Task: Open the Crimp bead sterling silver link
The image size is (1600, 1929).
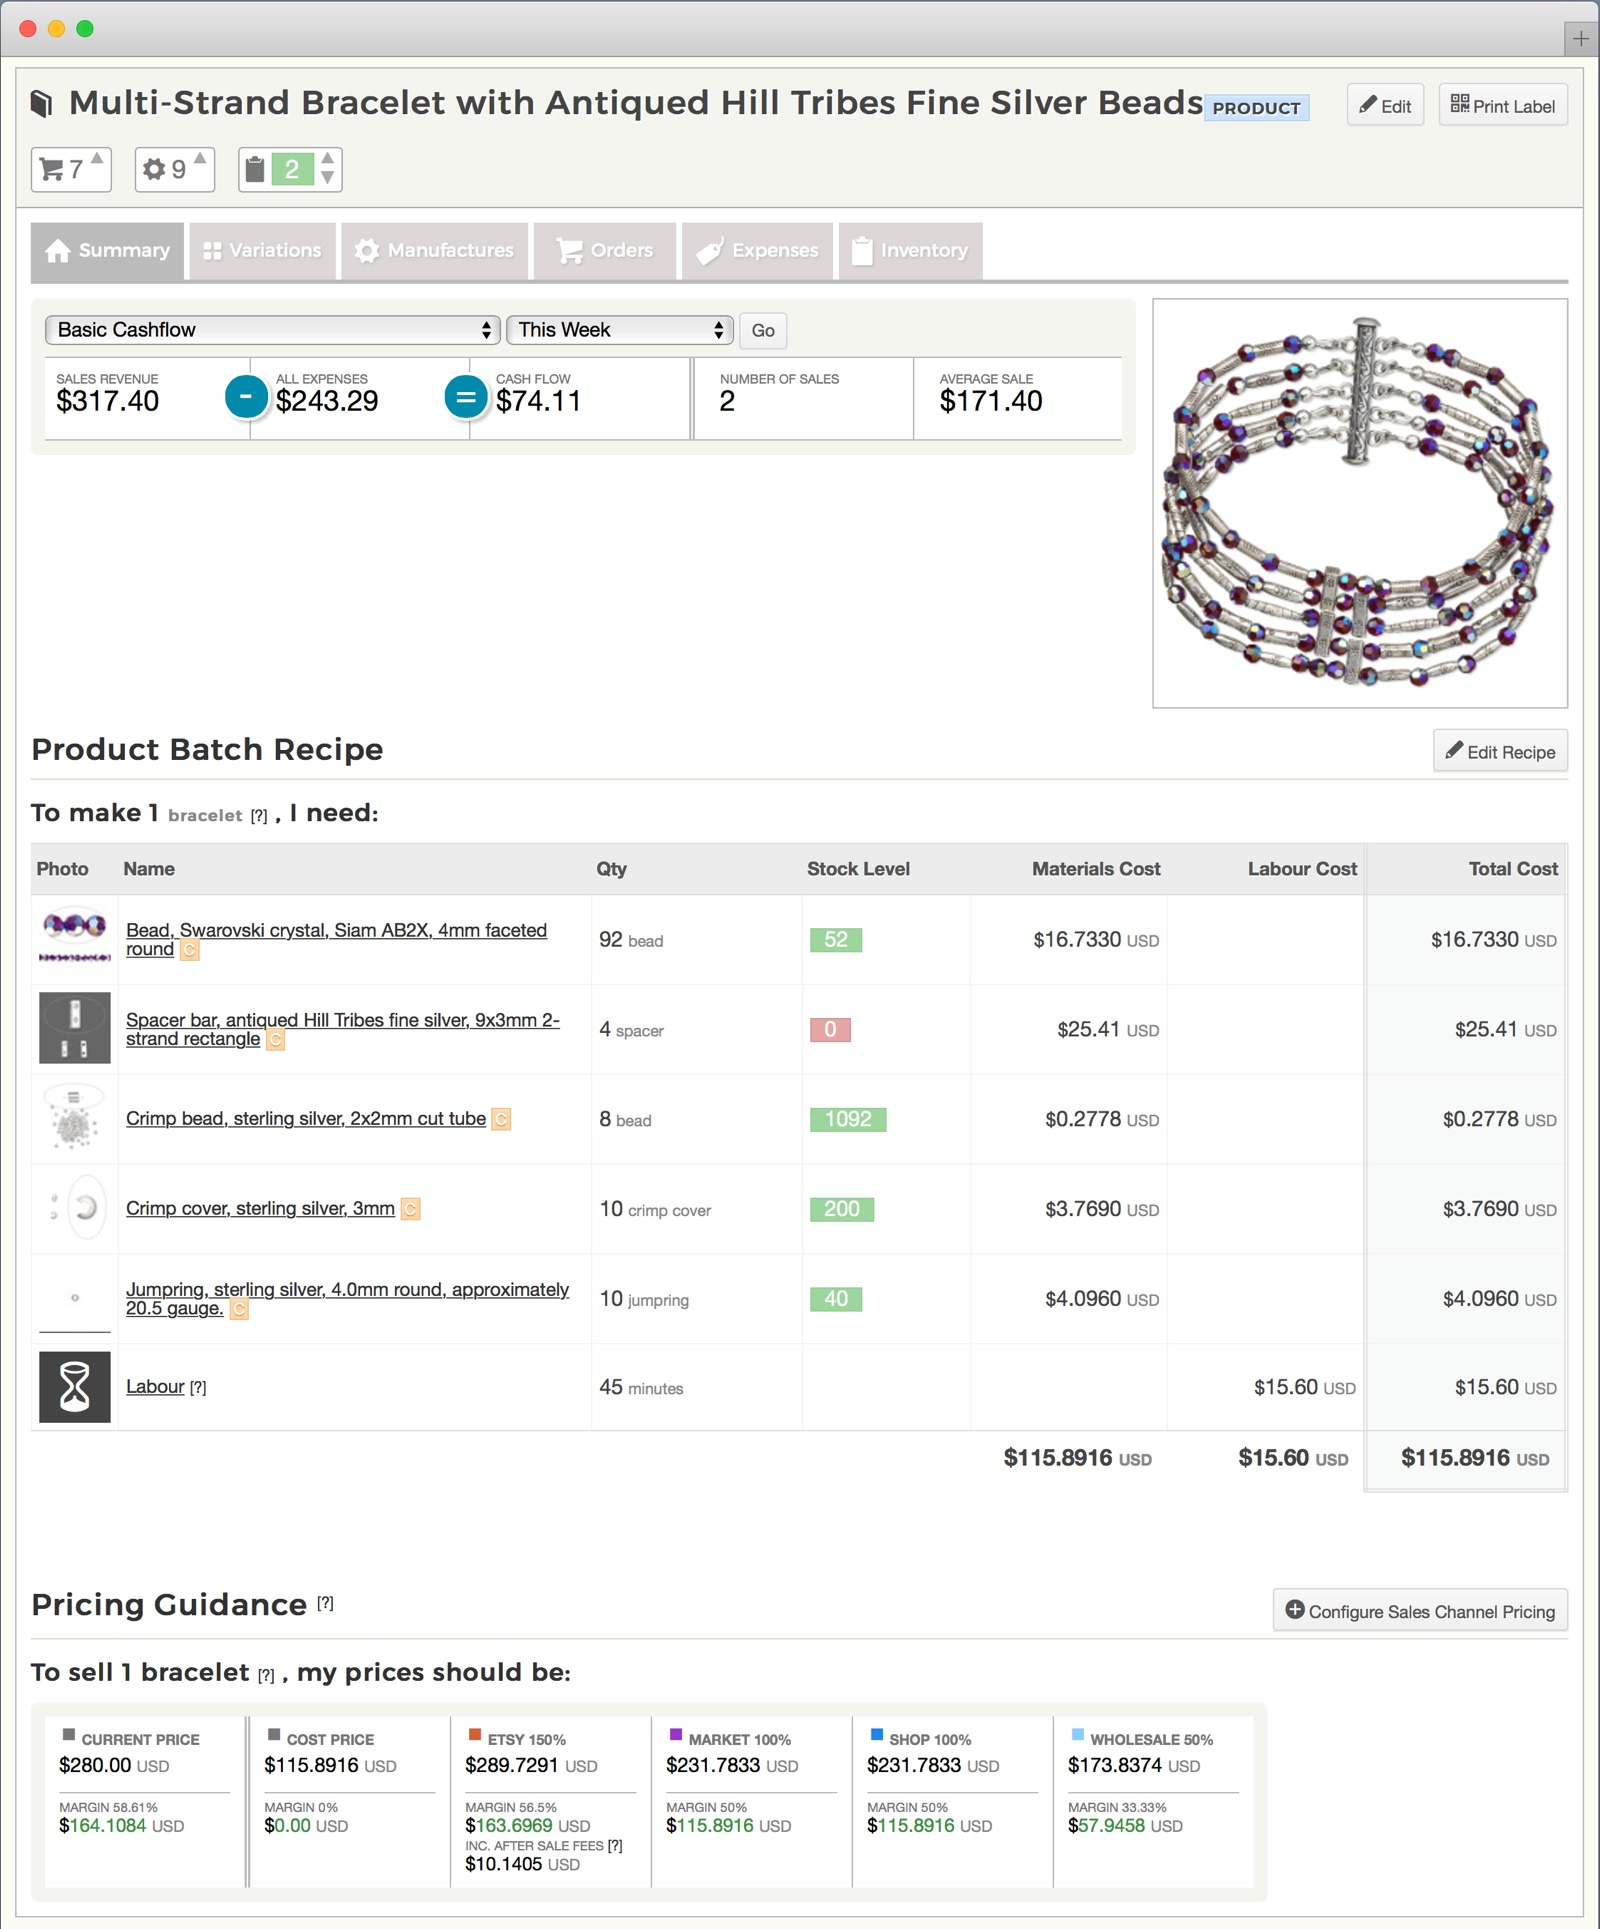Action: click(306, 1119)
